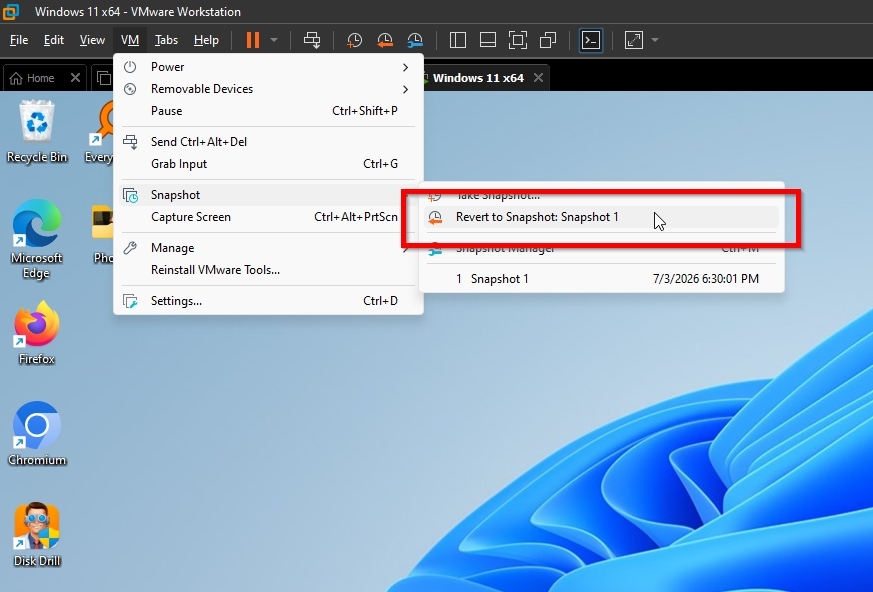Choose Reinstall VMware Tools

[x=268, y=270]
